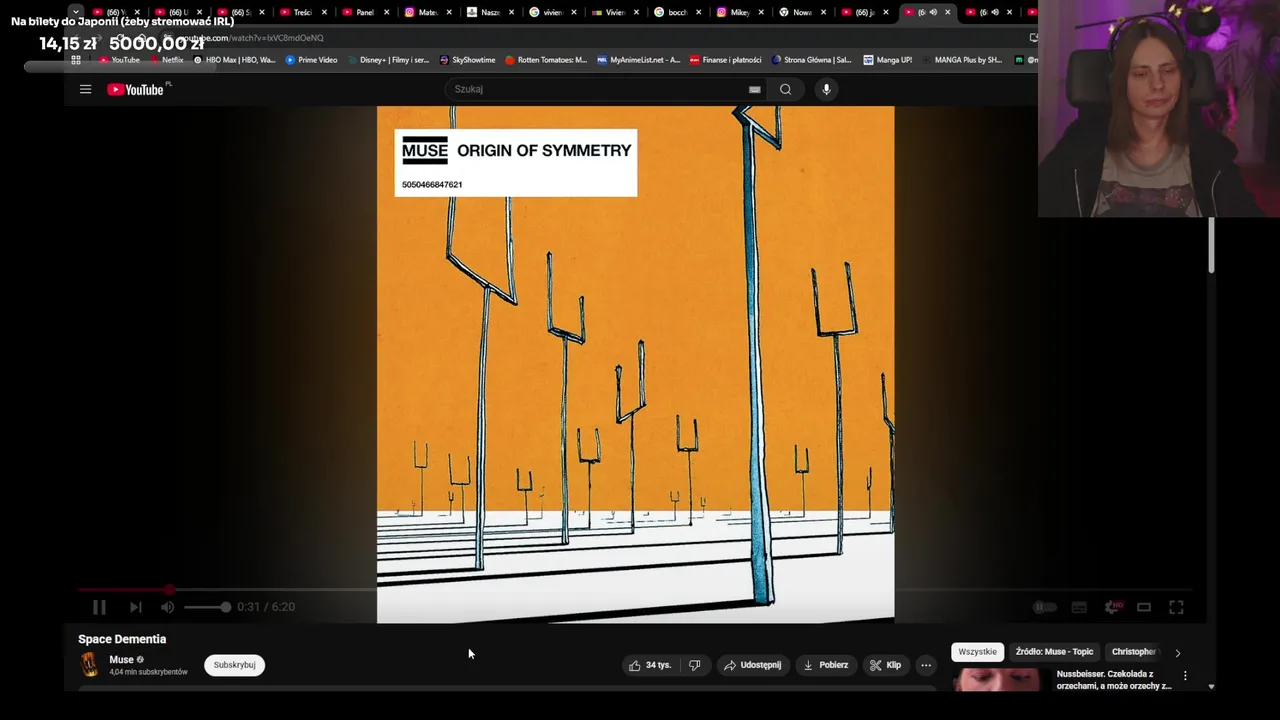Skip to the next video
This screenshot has height=720, width=1280.
[x=135, y=607]
